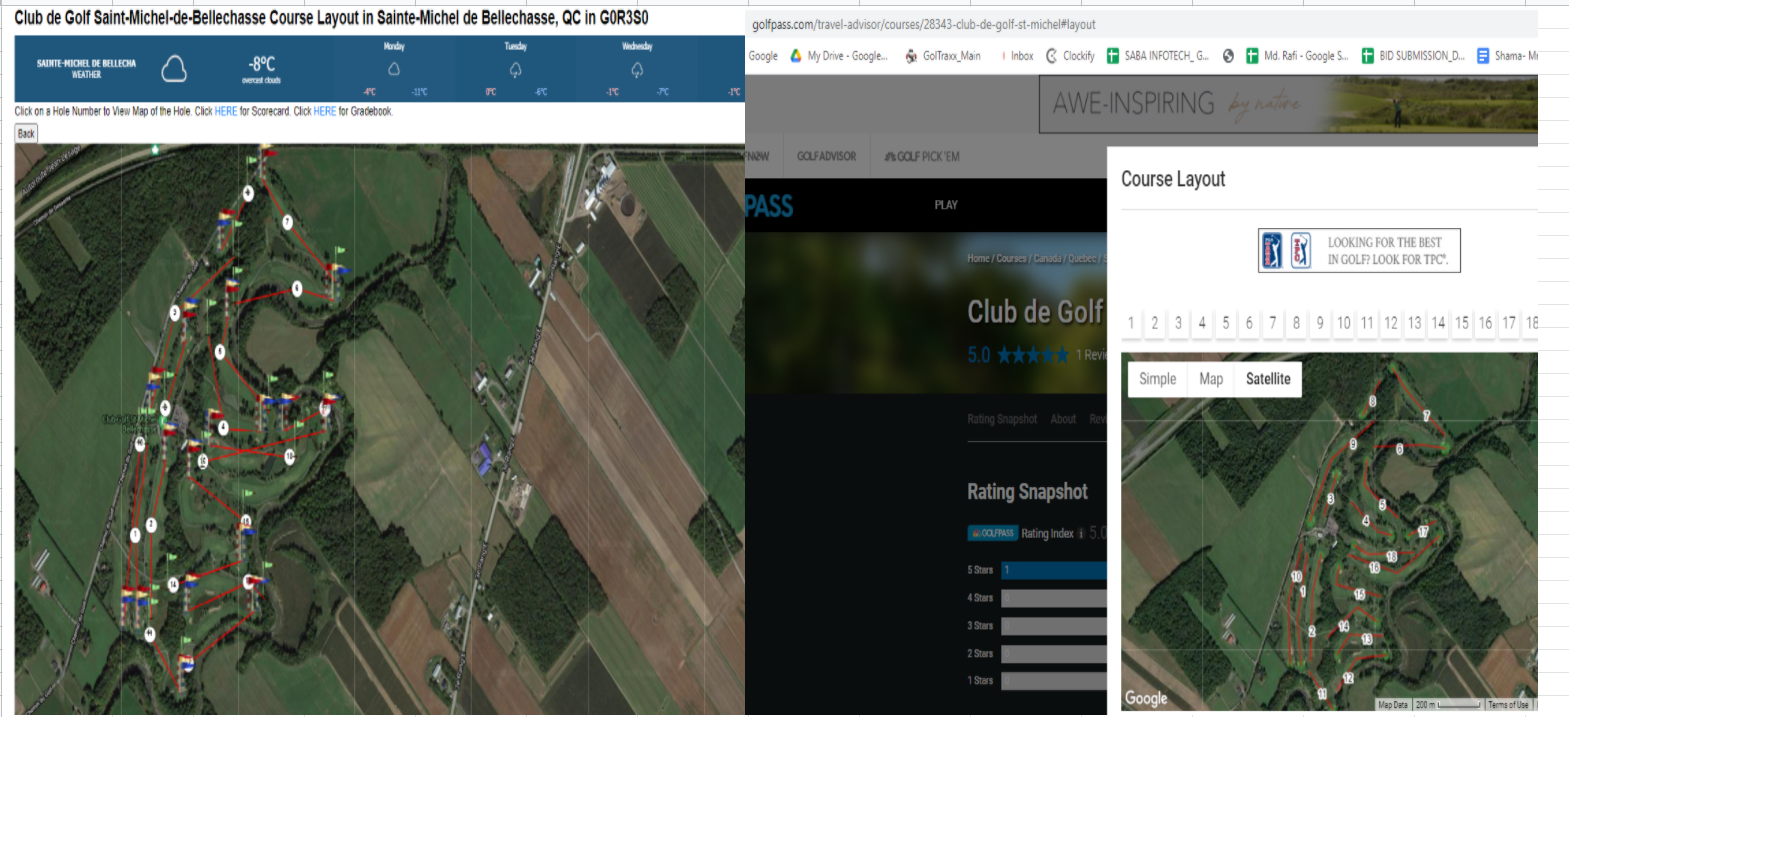Click hole 5 marker on left course layout map
The height and width of the screenshot is (855, 1782).
tap(220, 351)
